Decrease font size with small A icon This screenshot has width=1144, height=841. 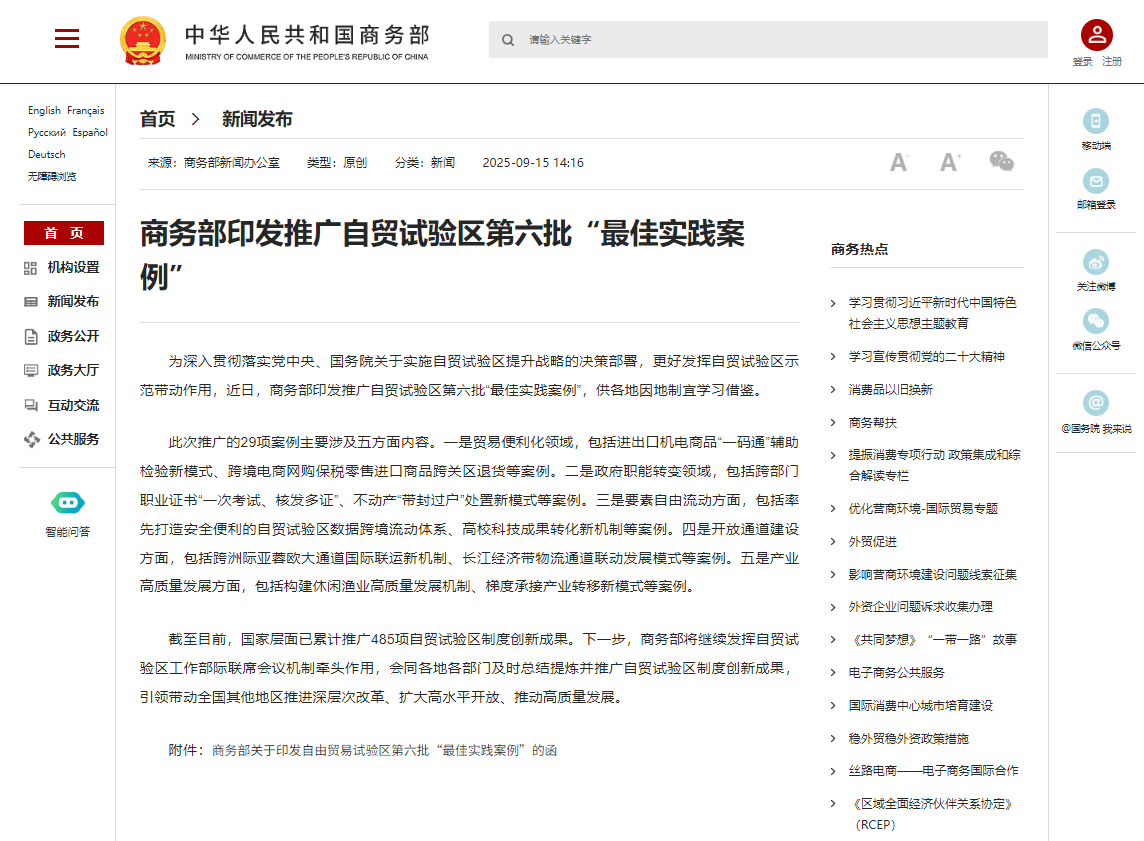[898, 162]
